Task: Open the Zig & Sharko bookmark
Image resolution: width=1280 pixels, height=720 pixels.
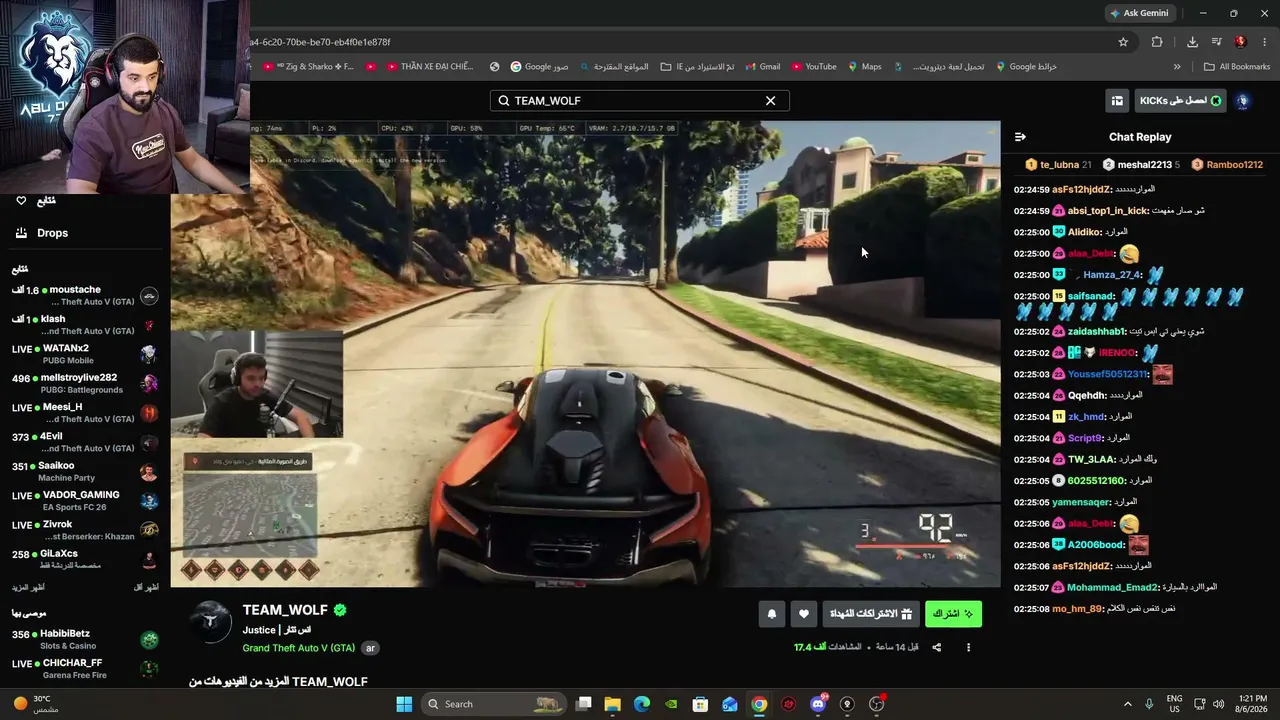Action: pyautogui.click(x=308, y=67)
